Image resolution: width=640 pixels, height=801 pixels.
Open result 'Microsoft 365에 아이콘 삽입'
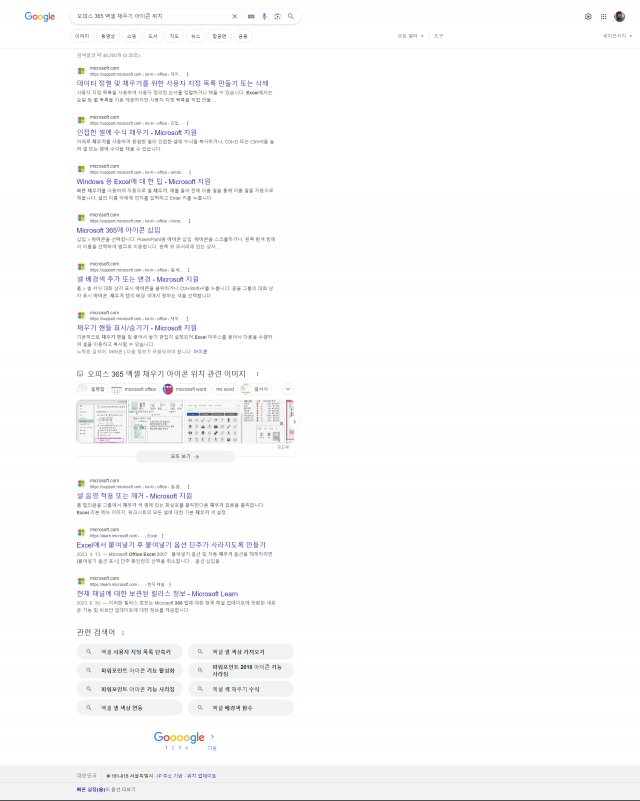[x=118, y=230]
